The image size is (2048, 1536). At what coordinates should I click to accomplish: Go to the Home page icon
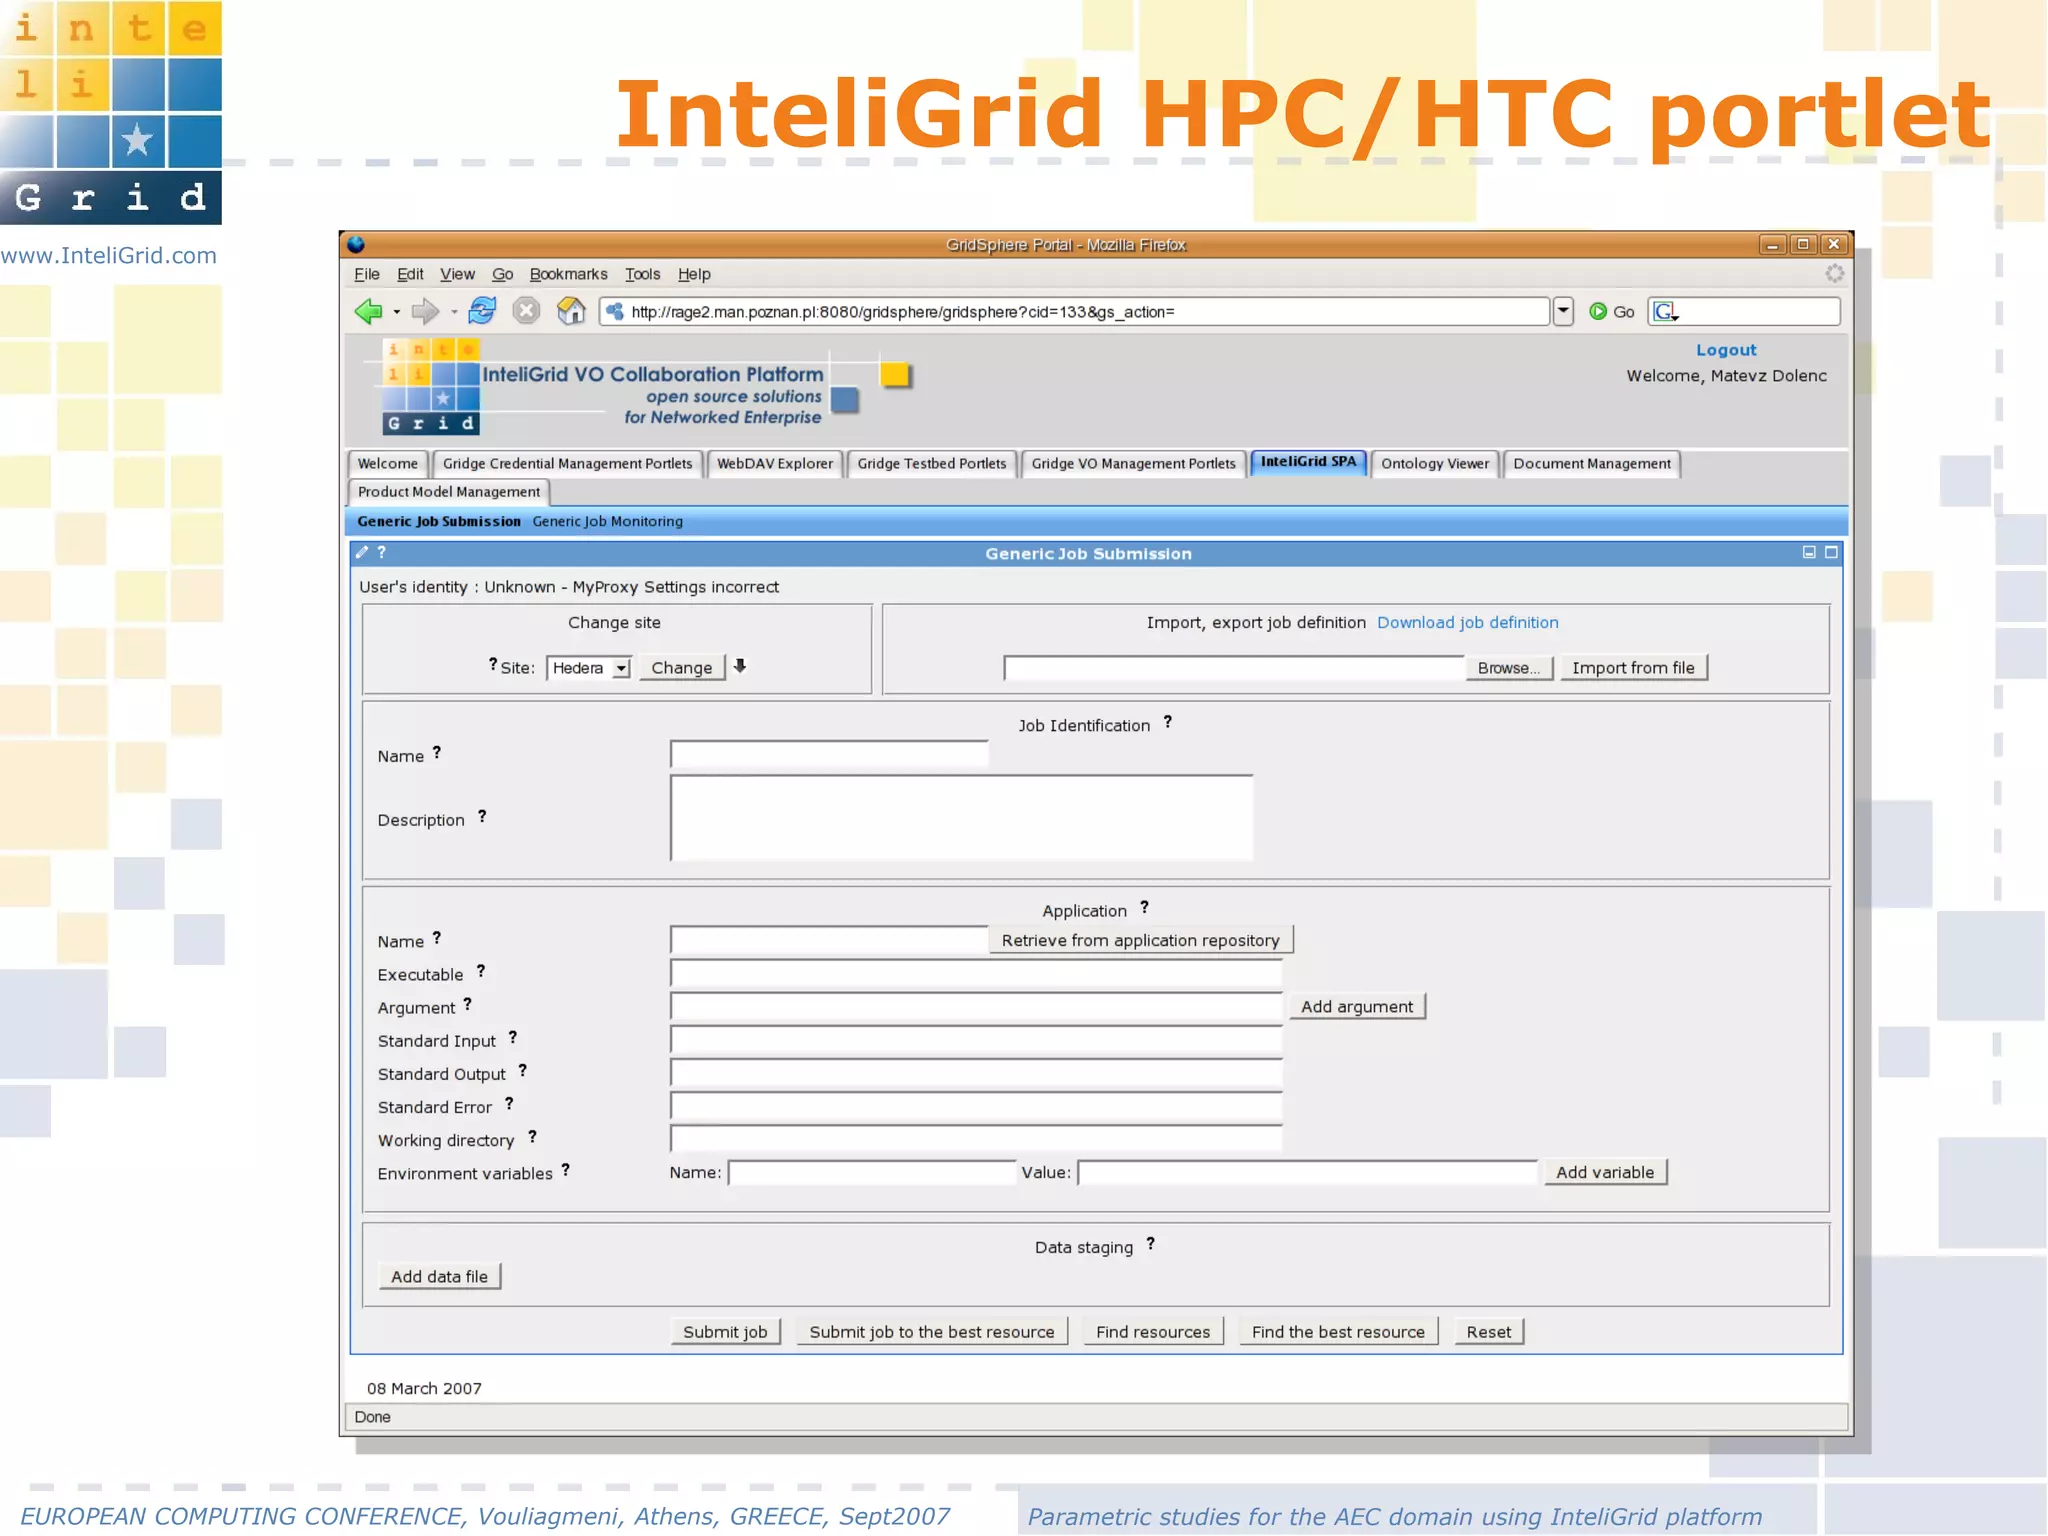[571, 311]
